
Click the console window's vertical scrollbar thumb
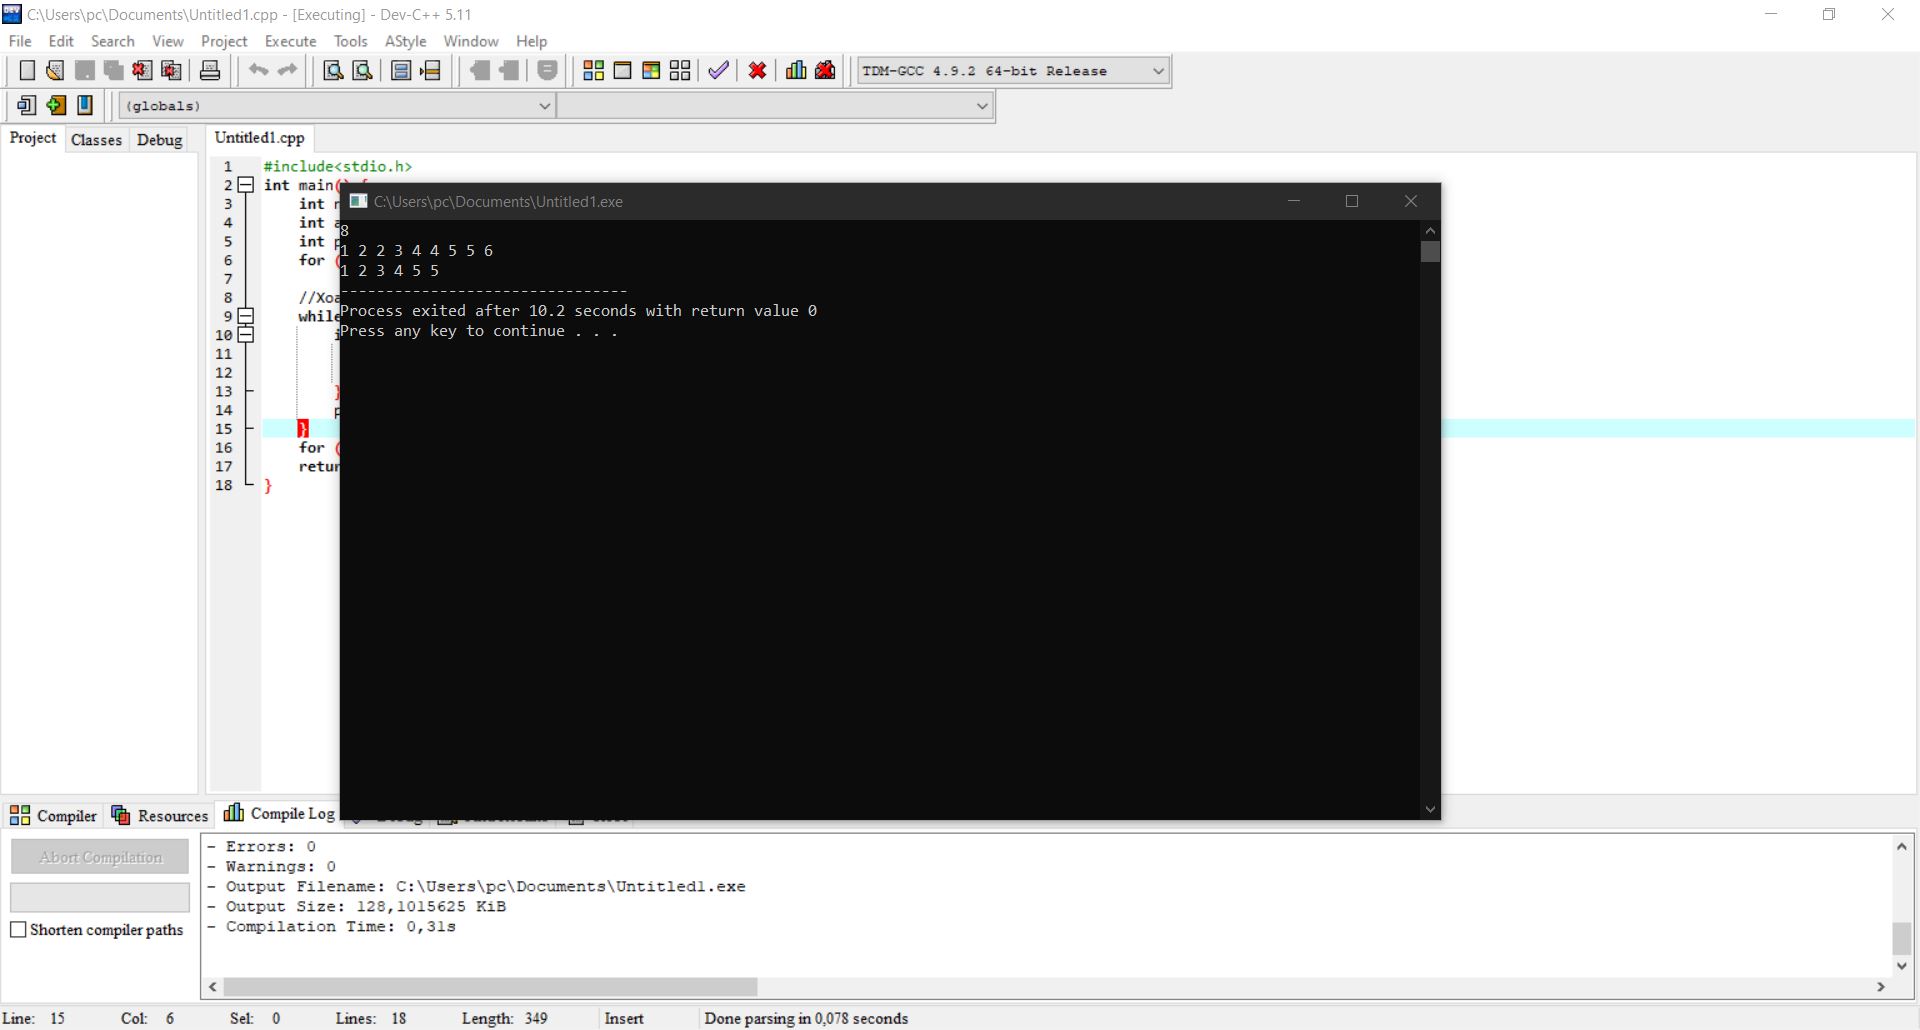(x=1430, y=252)
